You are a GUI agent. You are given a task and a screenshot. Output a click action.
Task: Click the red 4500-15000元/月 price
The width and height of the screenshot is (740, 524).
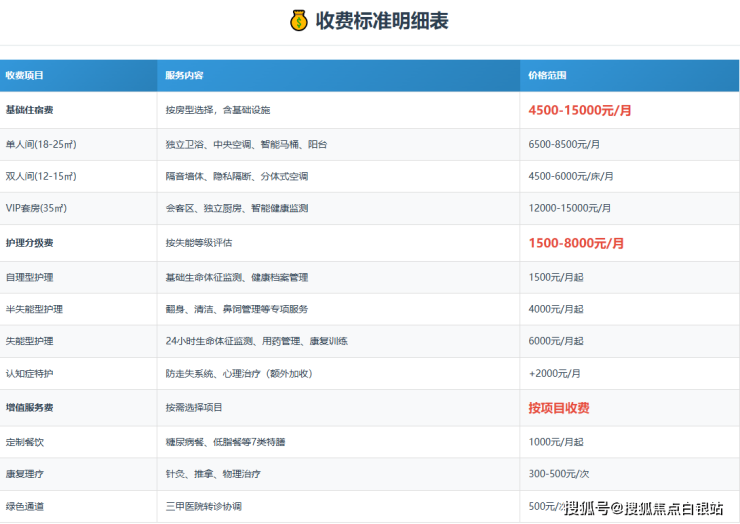580,110
